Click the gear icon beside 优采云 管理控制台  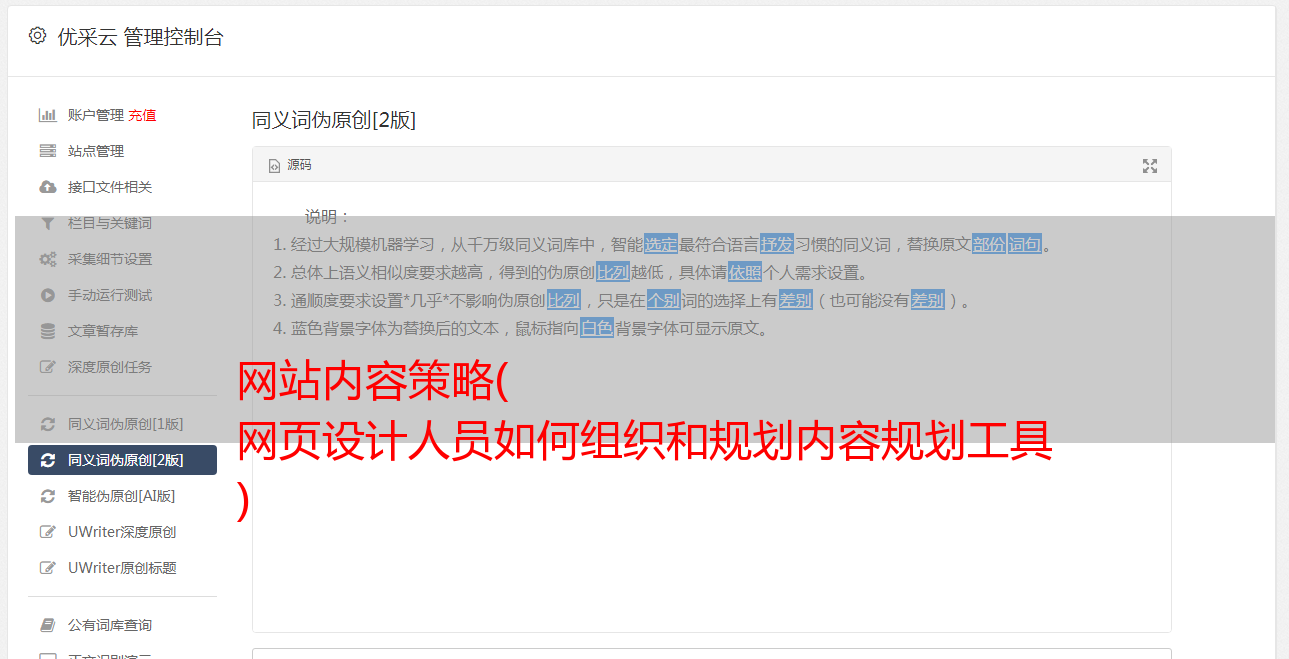pos(37,36)
